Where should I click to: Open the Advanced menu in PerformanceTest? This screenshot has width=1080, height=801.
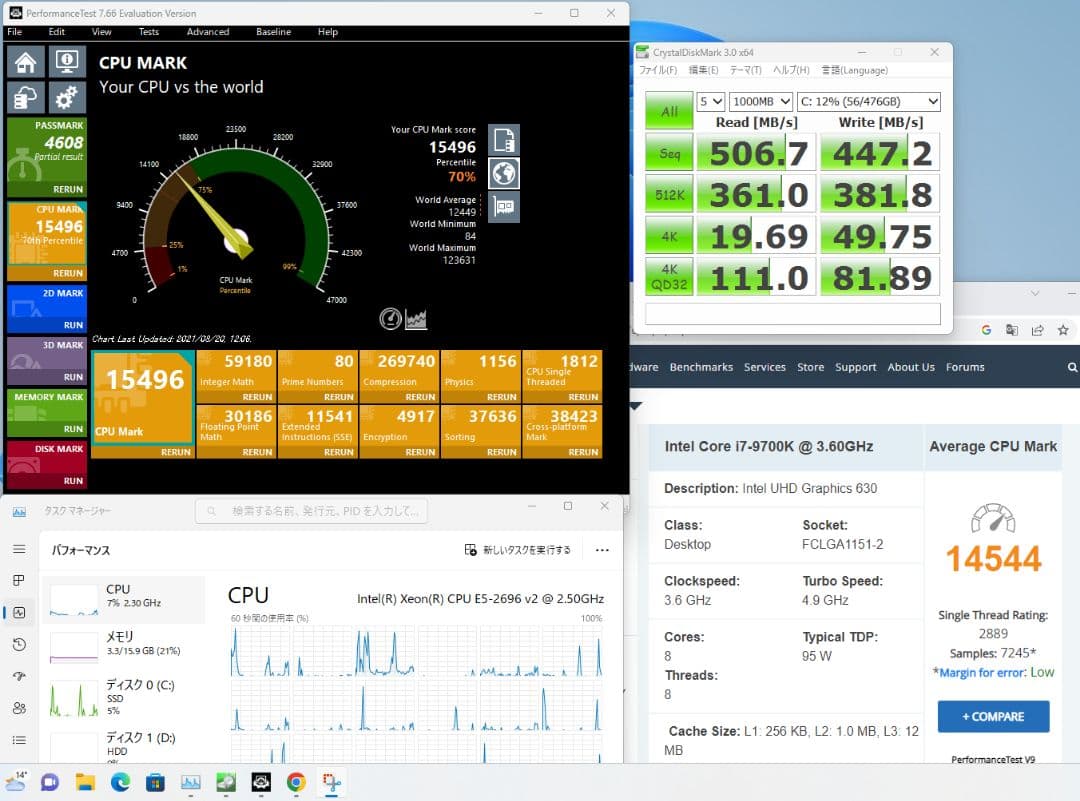207,32
